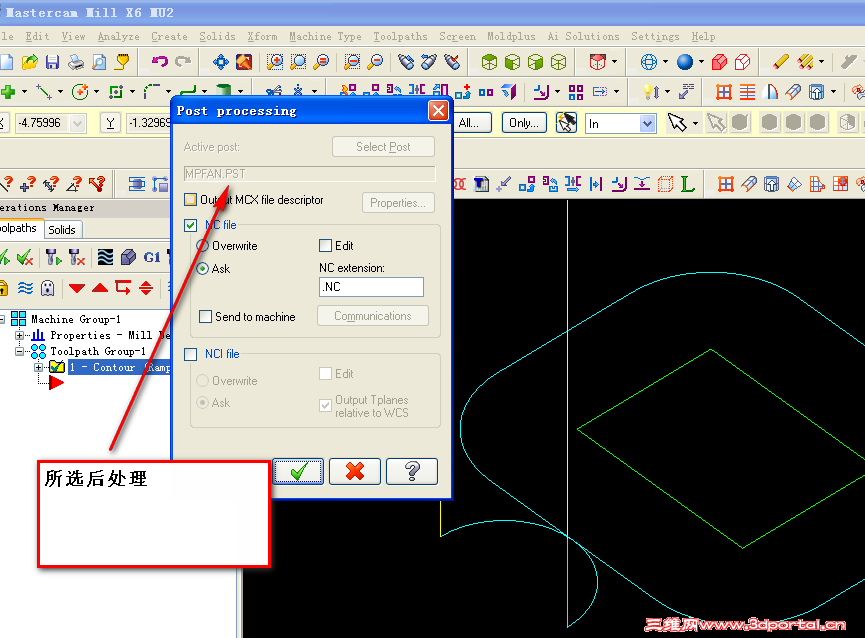Choose the shaded blue sphere icon
Screen dimensions: 865x638
[x=685, y=62]
